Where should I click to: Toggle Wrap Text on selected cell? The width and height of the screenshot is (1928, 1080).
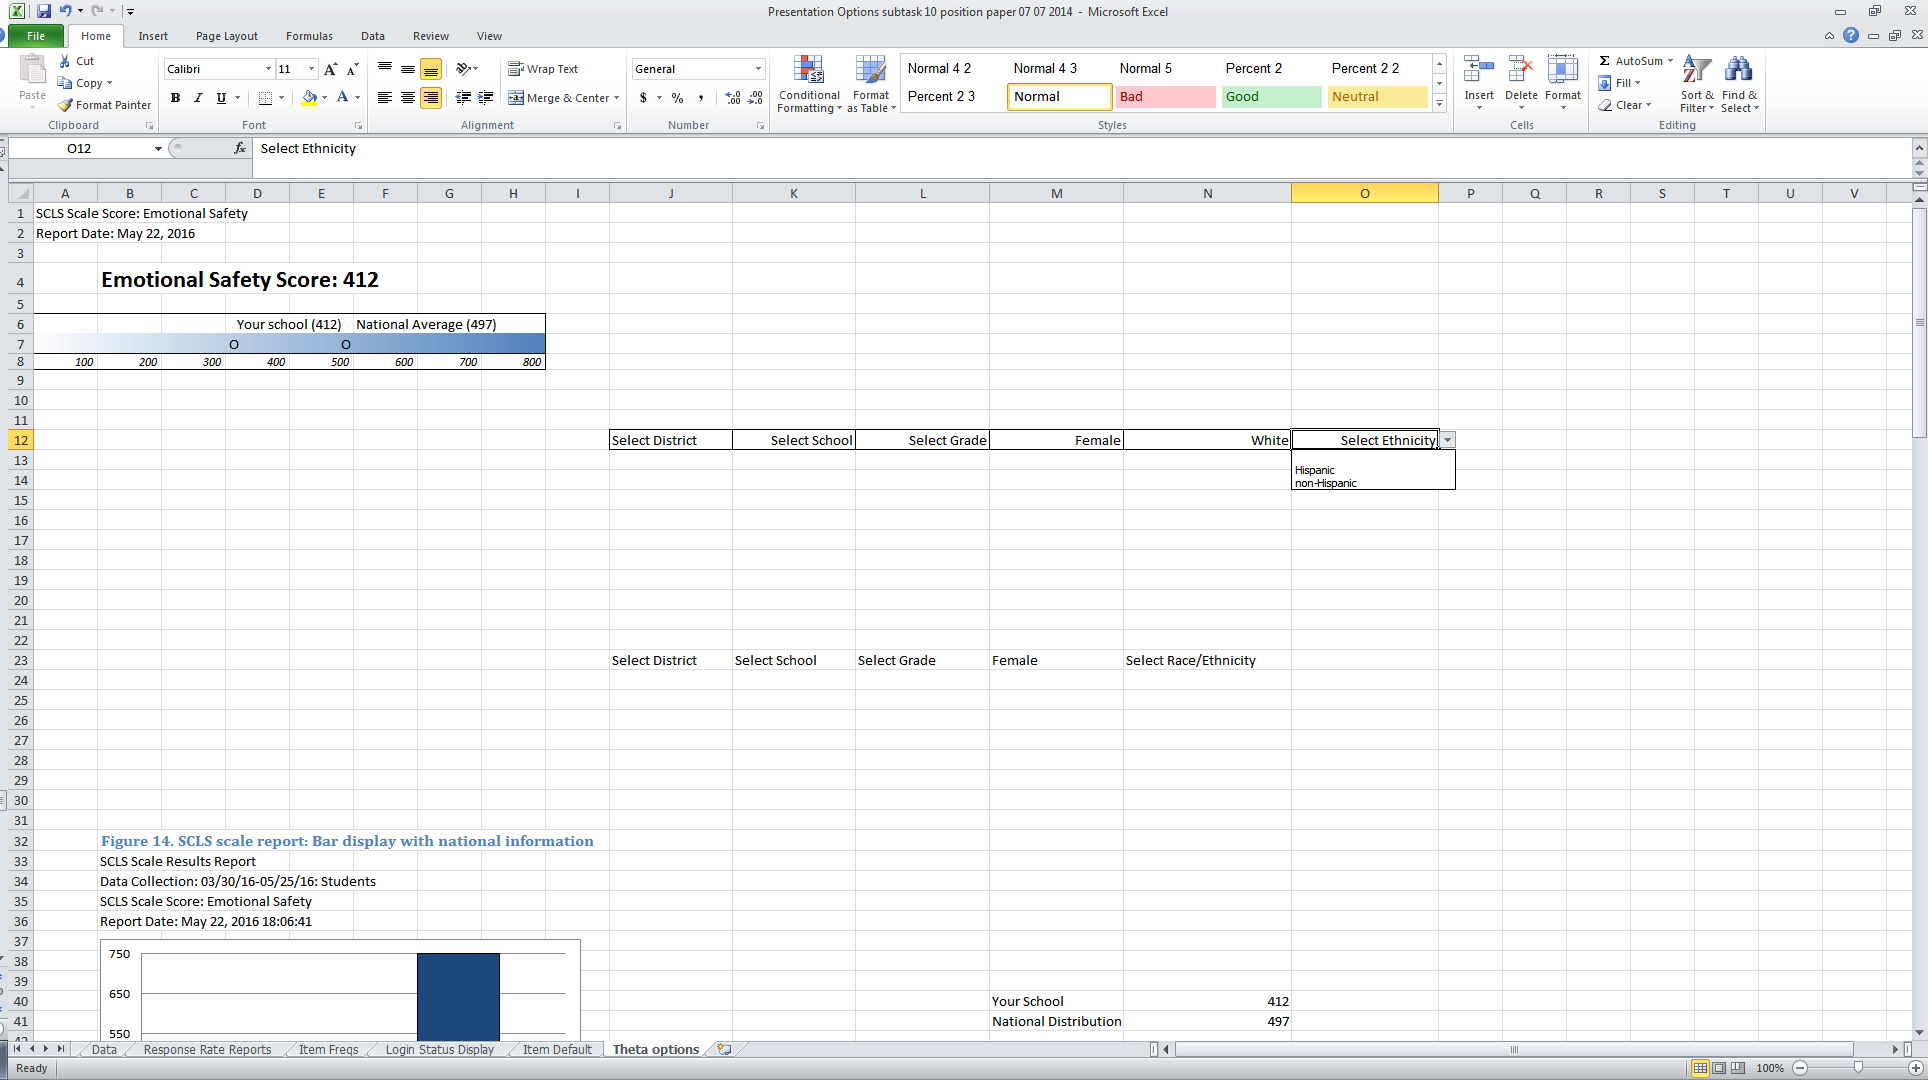543,69
